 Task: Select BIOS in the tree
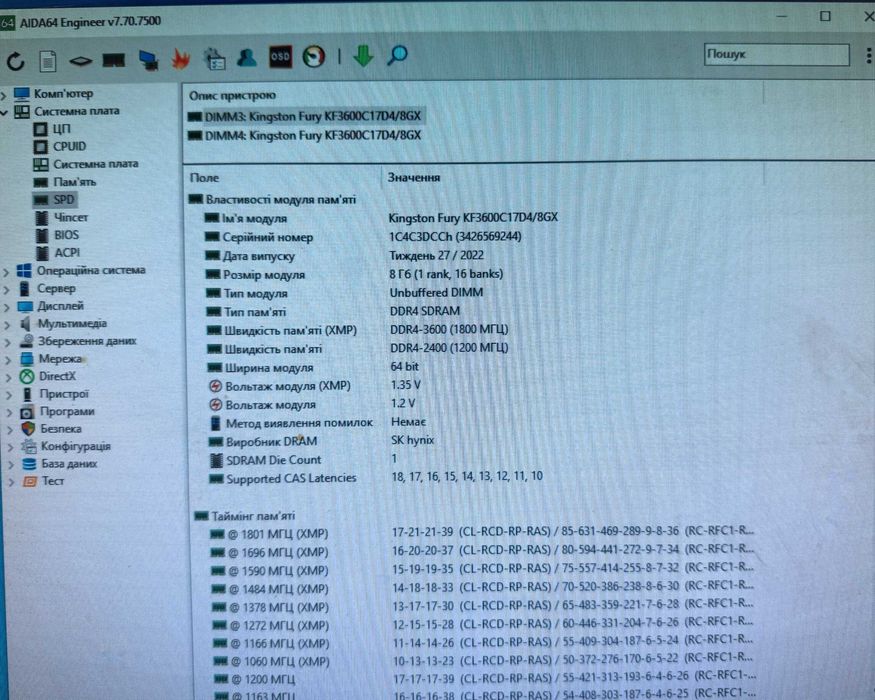[57, 235]
